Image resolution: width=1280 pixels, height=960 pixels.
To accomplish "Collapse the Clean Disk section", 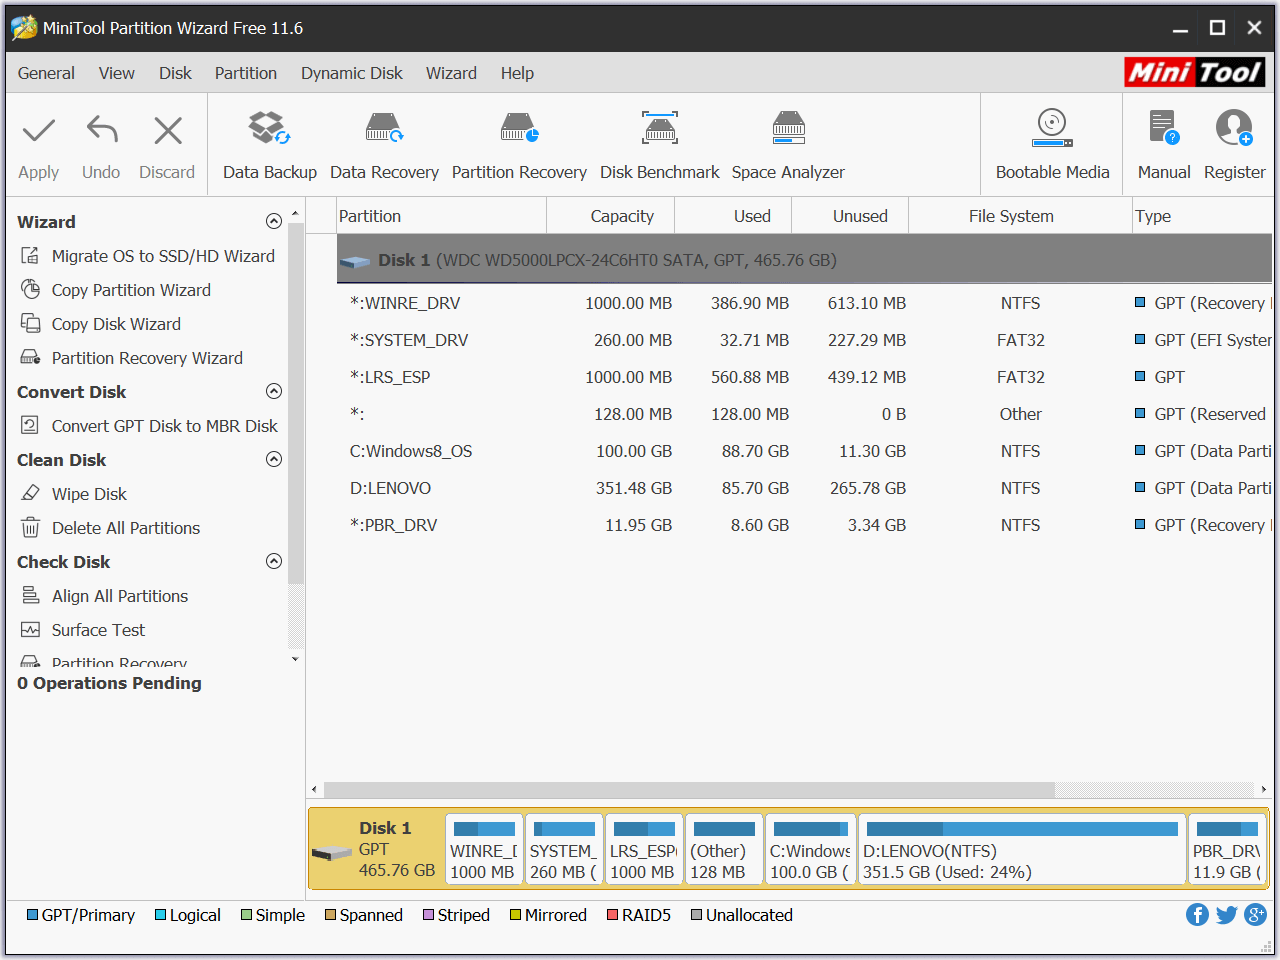I will point(274,459).
